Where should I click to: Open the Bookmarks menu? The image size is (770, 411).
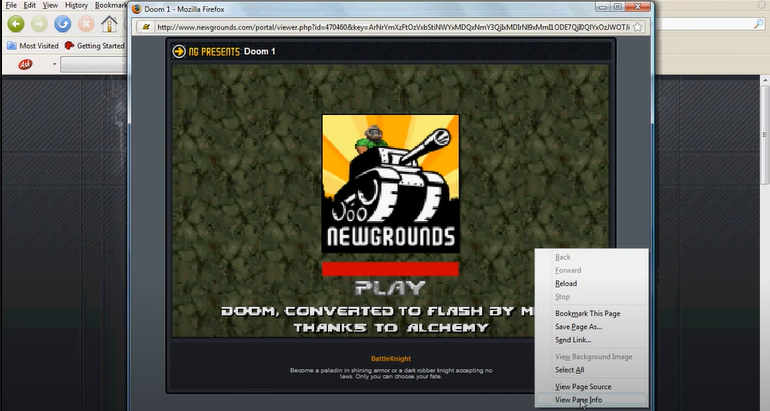tap(110, 5)
